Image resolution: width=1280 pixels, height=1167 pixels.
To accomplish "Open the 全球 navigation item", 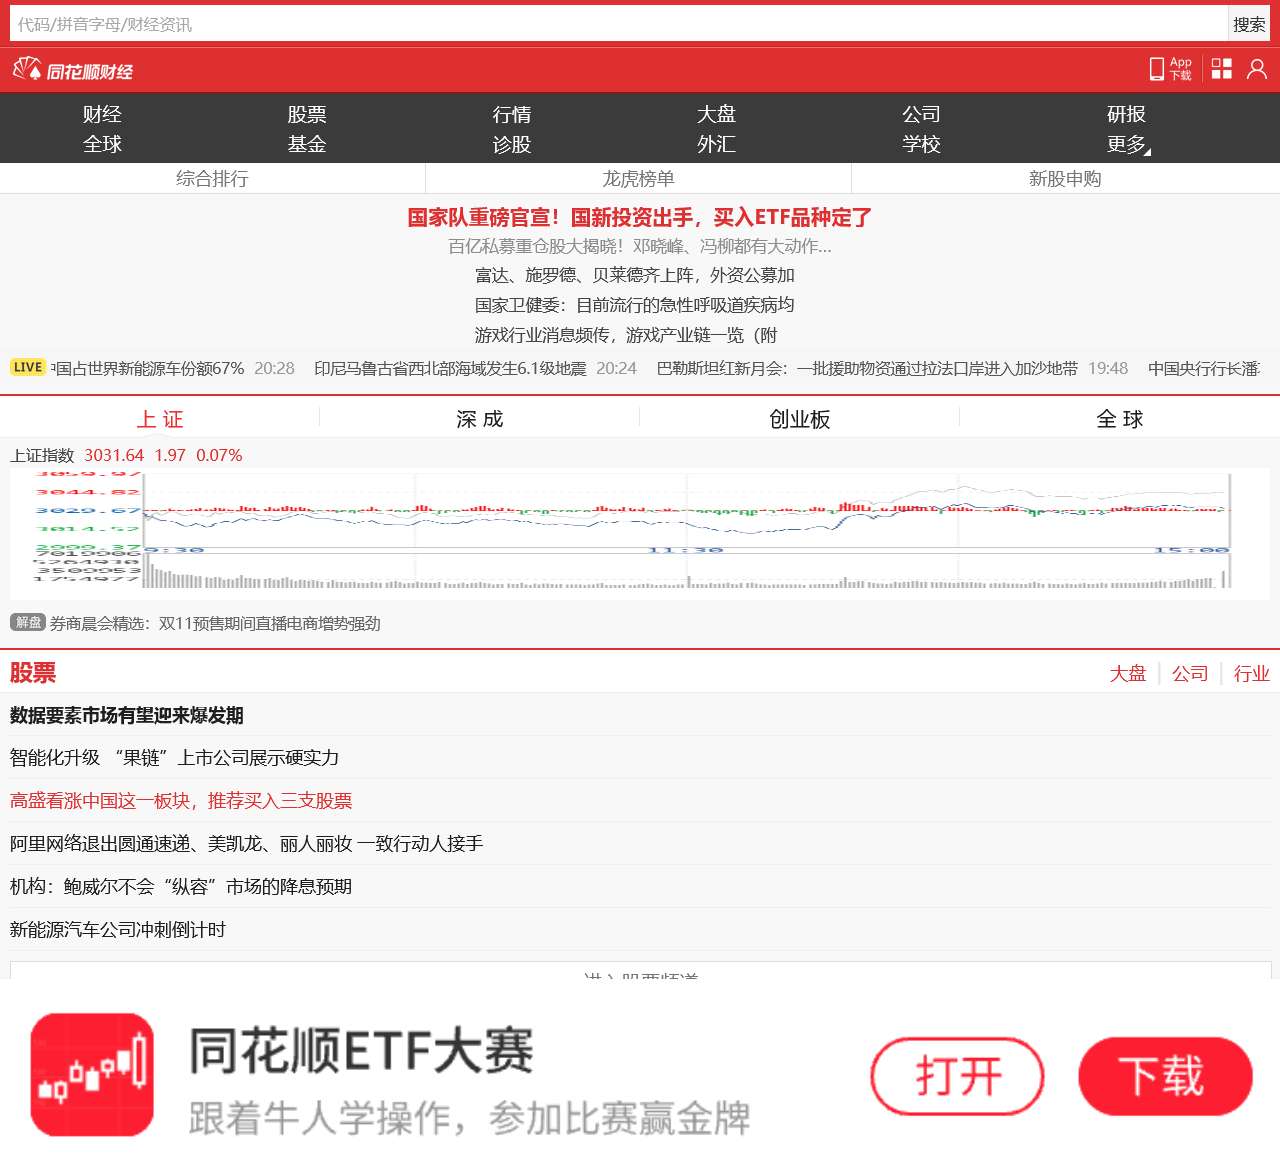I will (x=102, y=144).
